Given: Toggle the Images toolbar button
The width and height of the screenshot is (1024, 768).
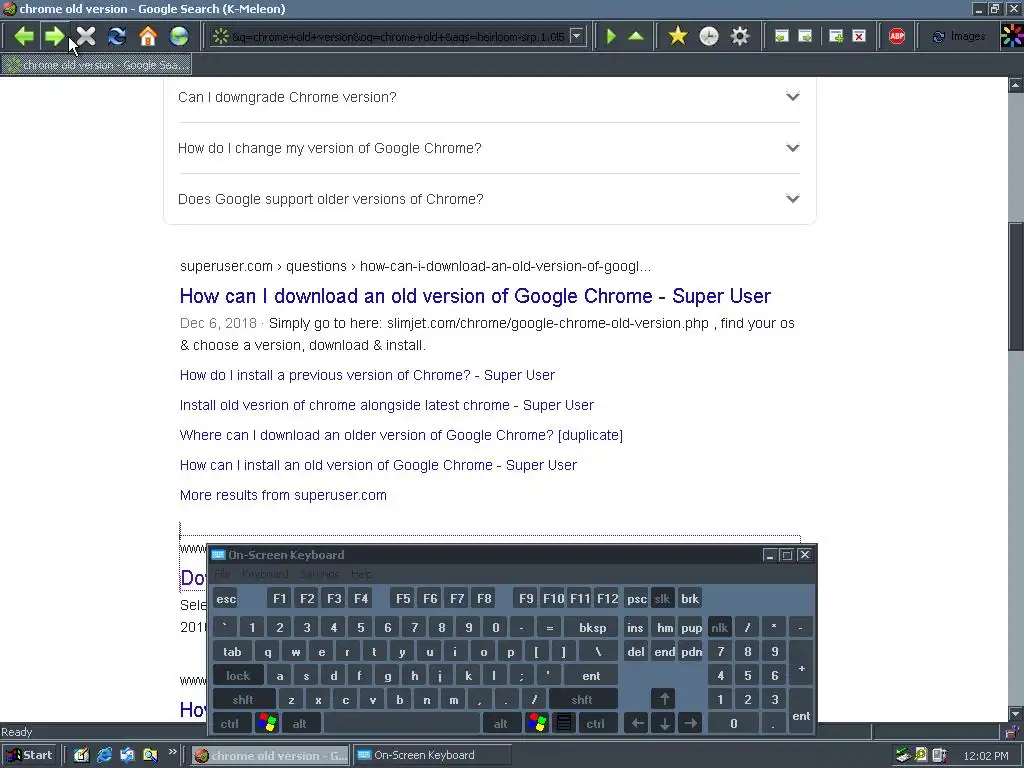Looking at the screenshot, I should coord(959,37).
